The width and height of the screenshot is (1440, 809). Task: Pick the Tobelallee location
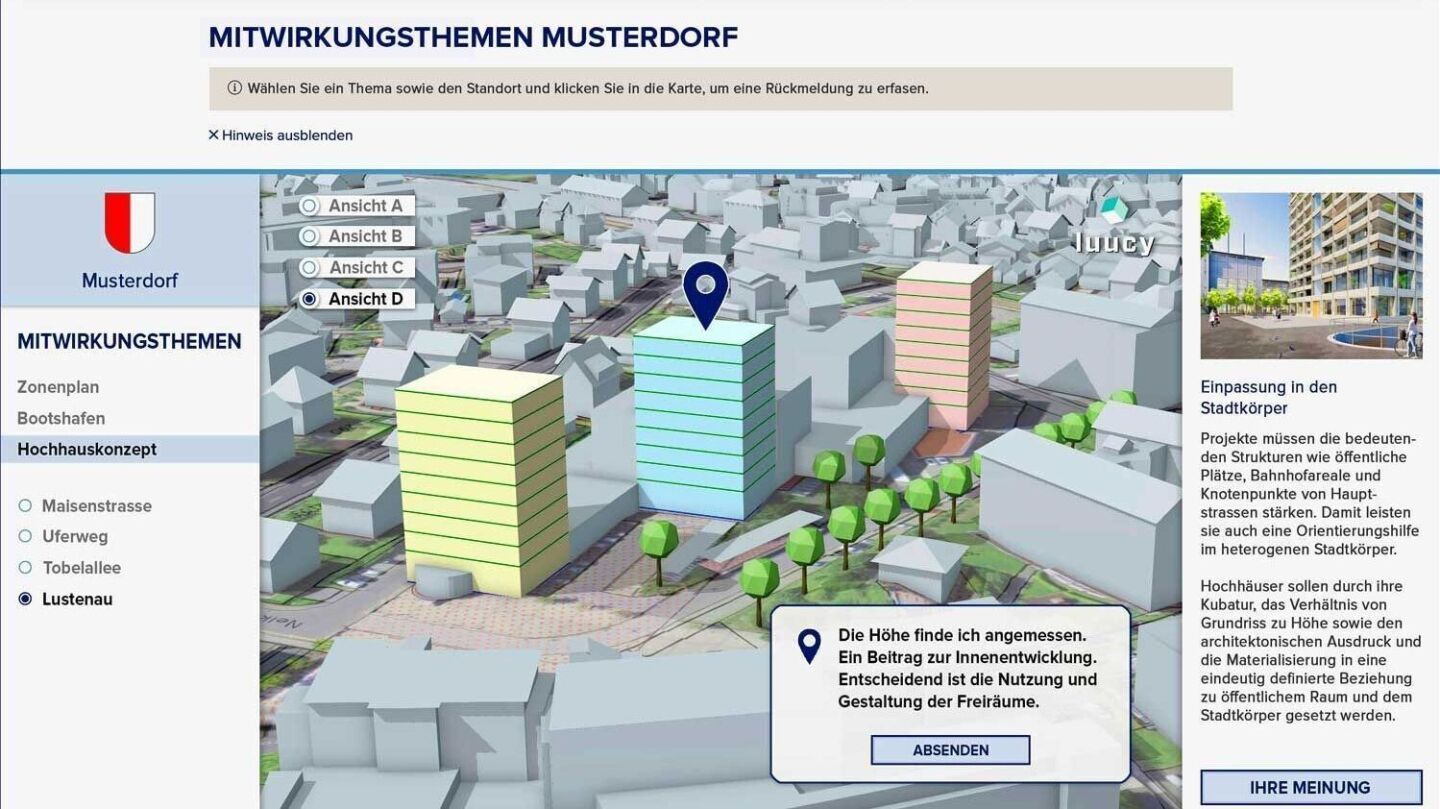click(26, 568)
